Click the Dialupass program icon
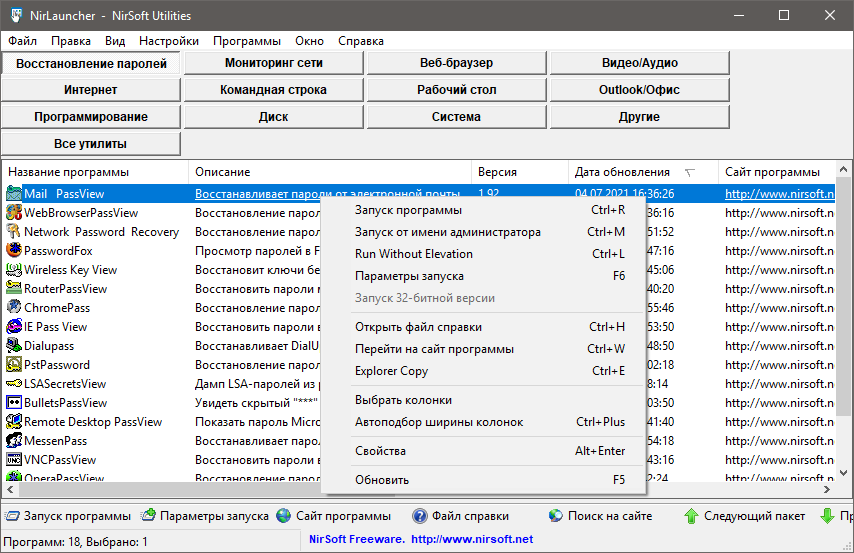854x553 pixels. tap(14, 346)
